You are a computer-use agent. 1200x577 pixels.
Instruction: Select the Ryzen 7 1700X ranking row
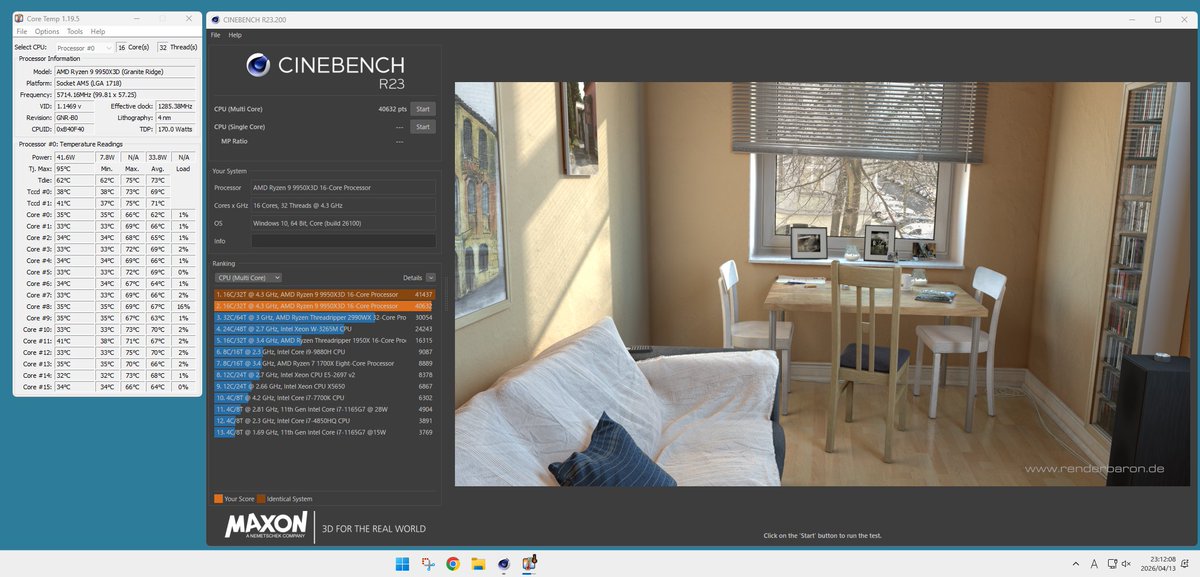coord(325,363)
